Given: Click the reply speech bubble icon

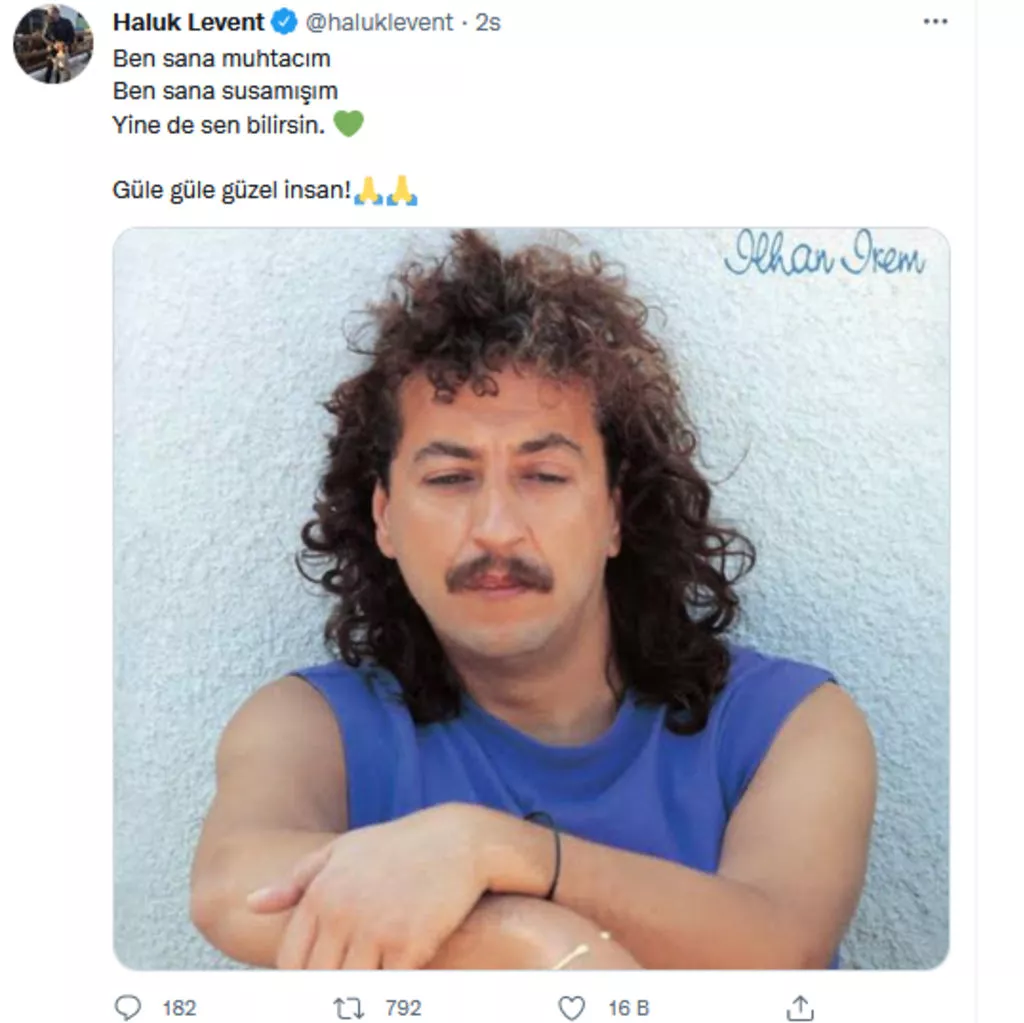Looking at the screenshot, I should pyautogui.click(x=128, y=1007).
